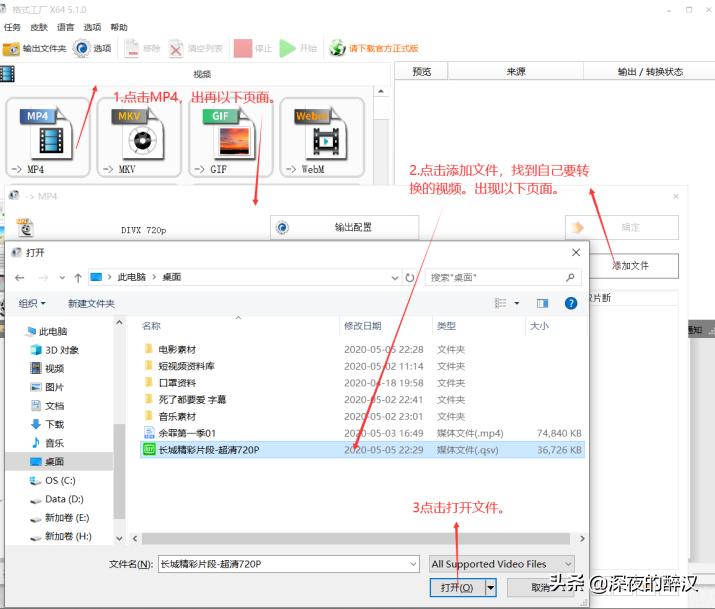This screenshot has height=609, width=715.
Task: Click the up one level arrow
Action: (x=78, y=278)
